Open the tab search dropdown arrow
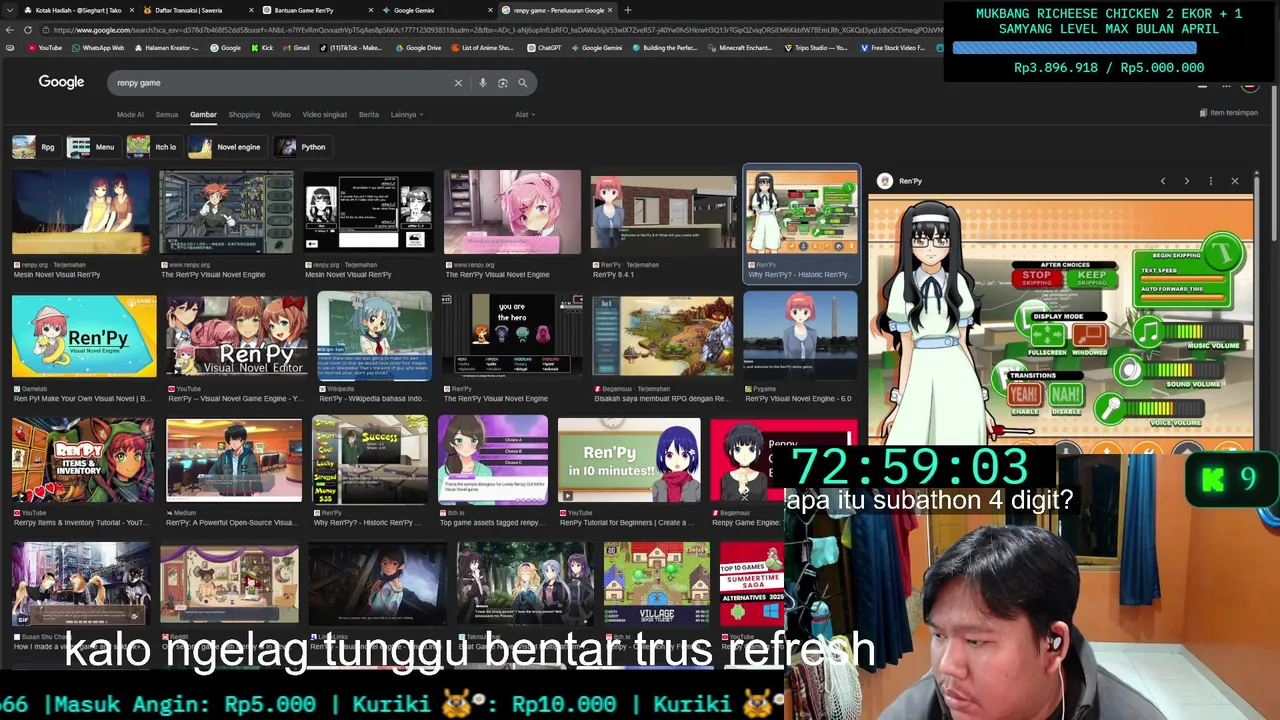1280x720 pixels. (x=9, y=10)
